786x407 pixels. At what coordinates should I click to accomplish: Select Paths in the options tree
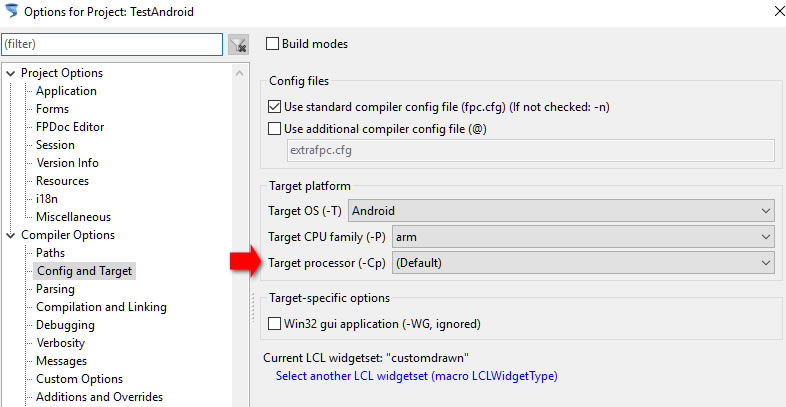click(50, 253)
